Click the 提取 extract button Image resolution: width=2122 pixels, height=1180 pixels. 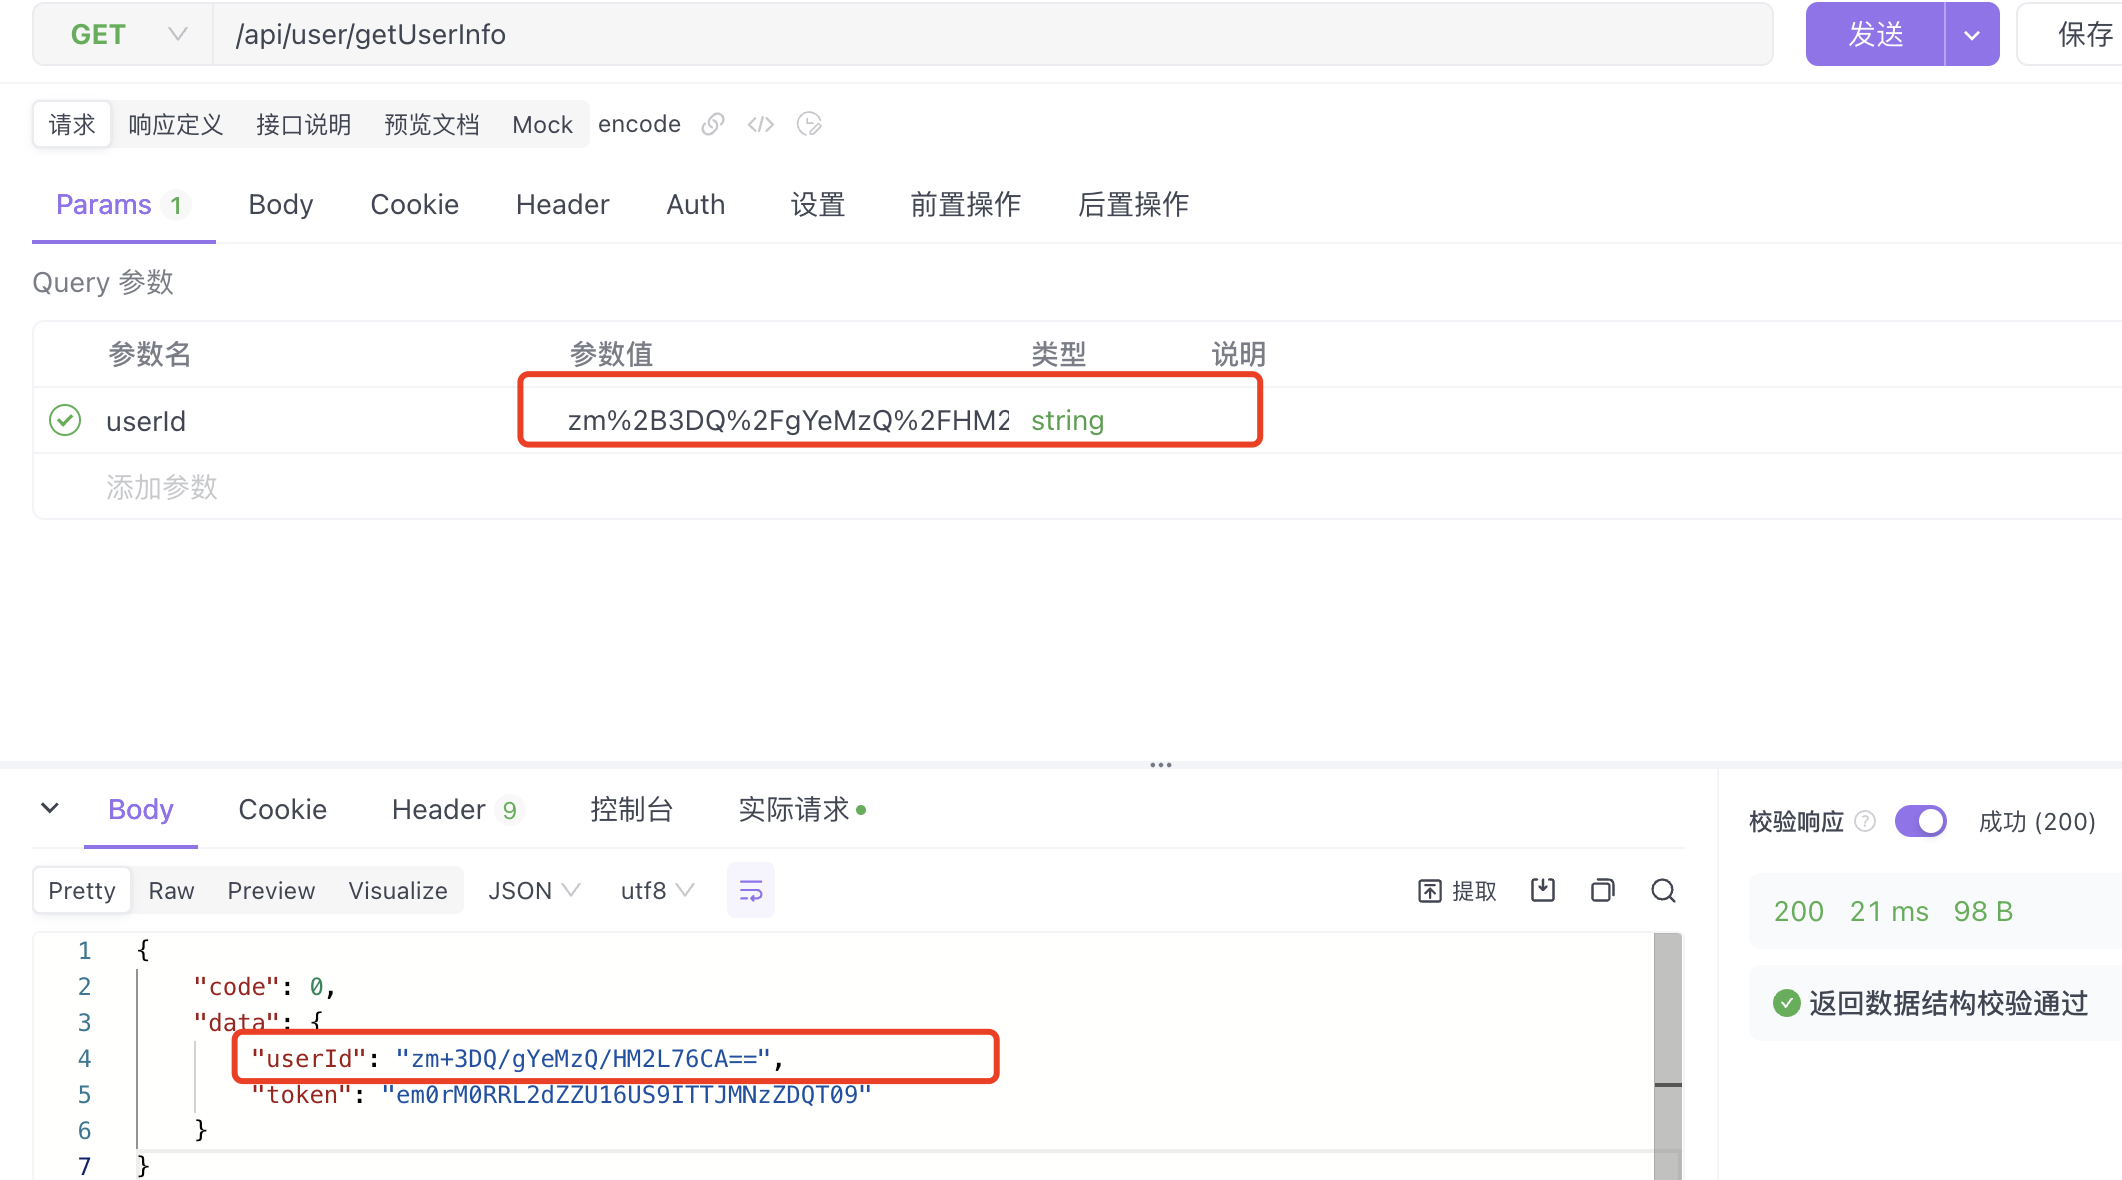(x=1457, y=890)
